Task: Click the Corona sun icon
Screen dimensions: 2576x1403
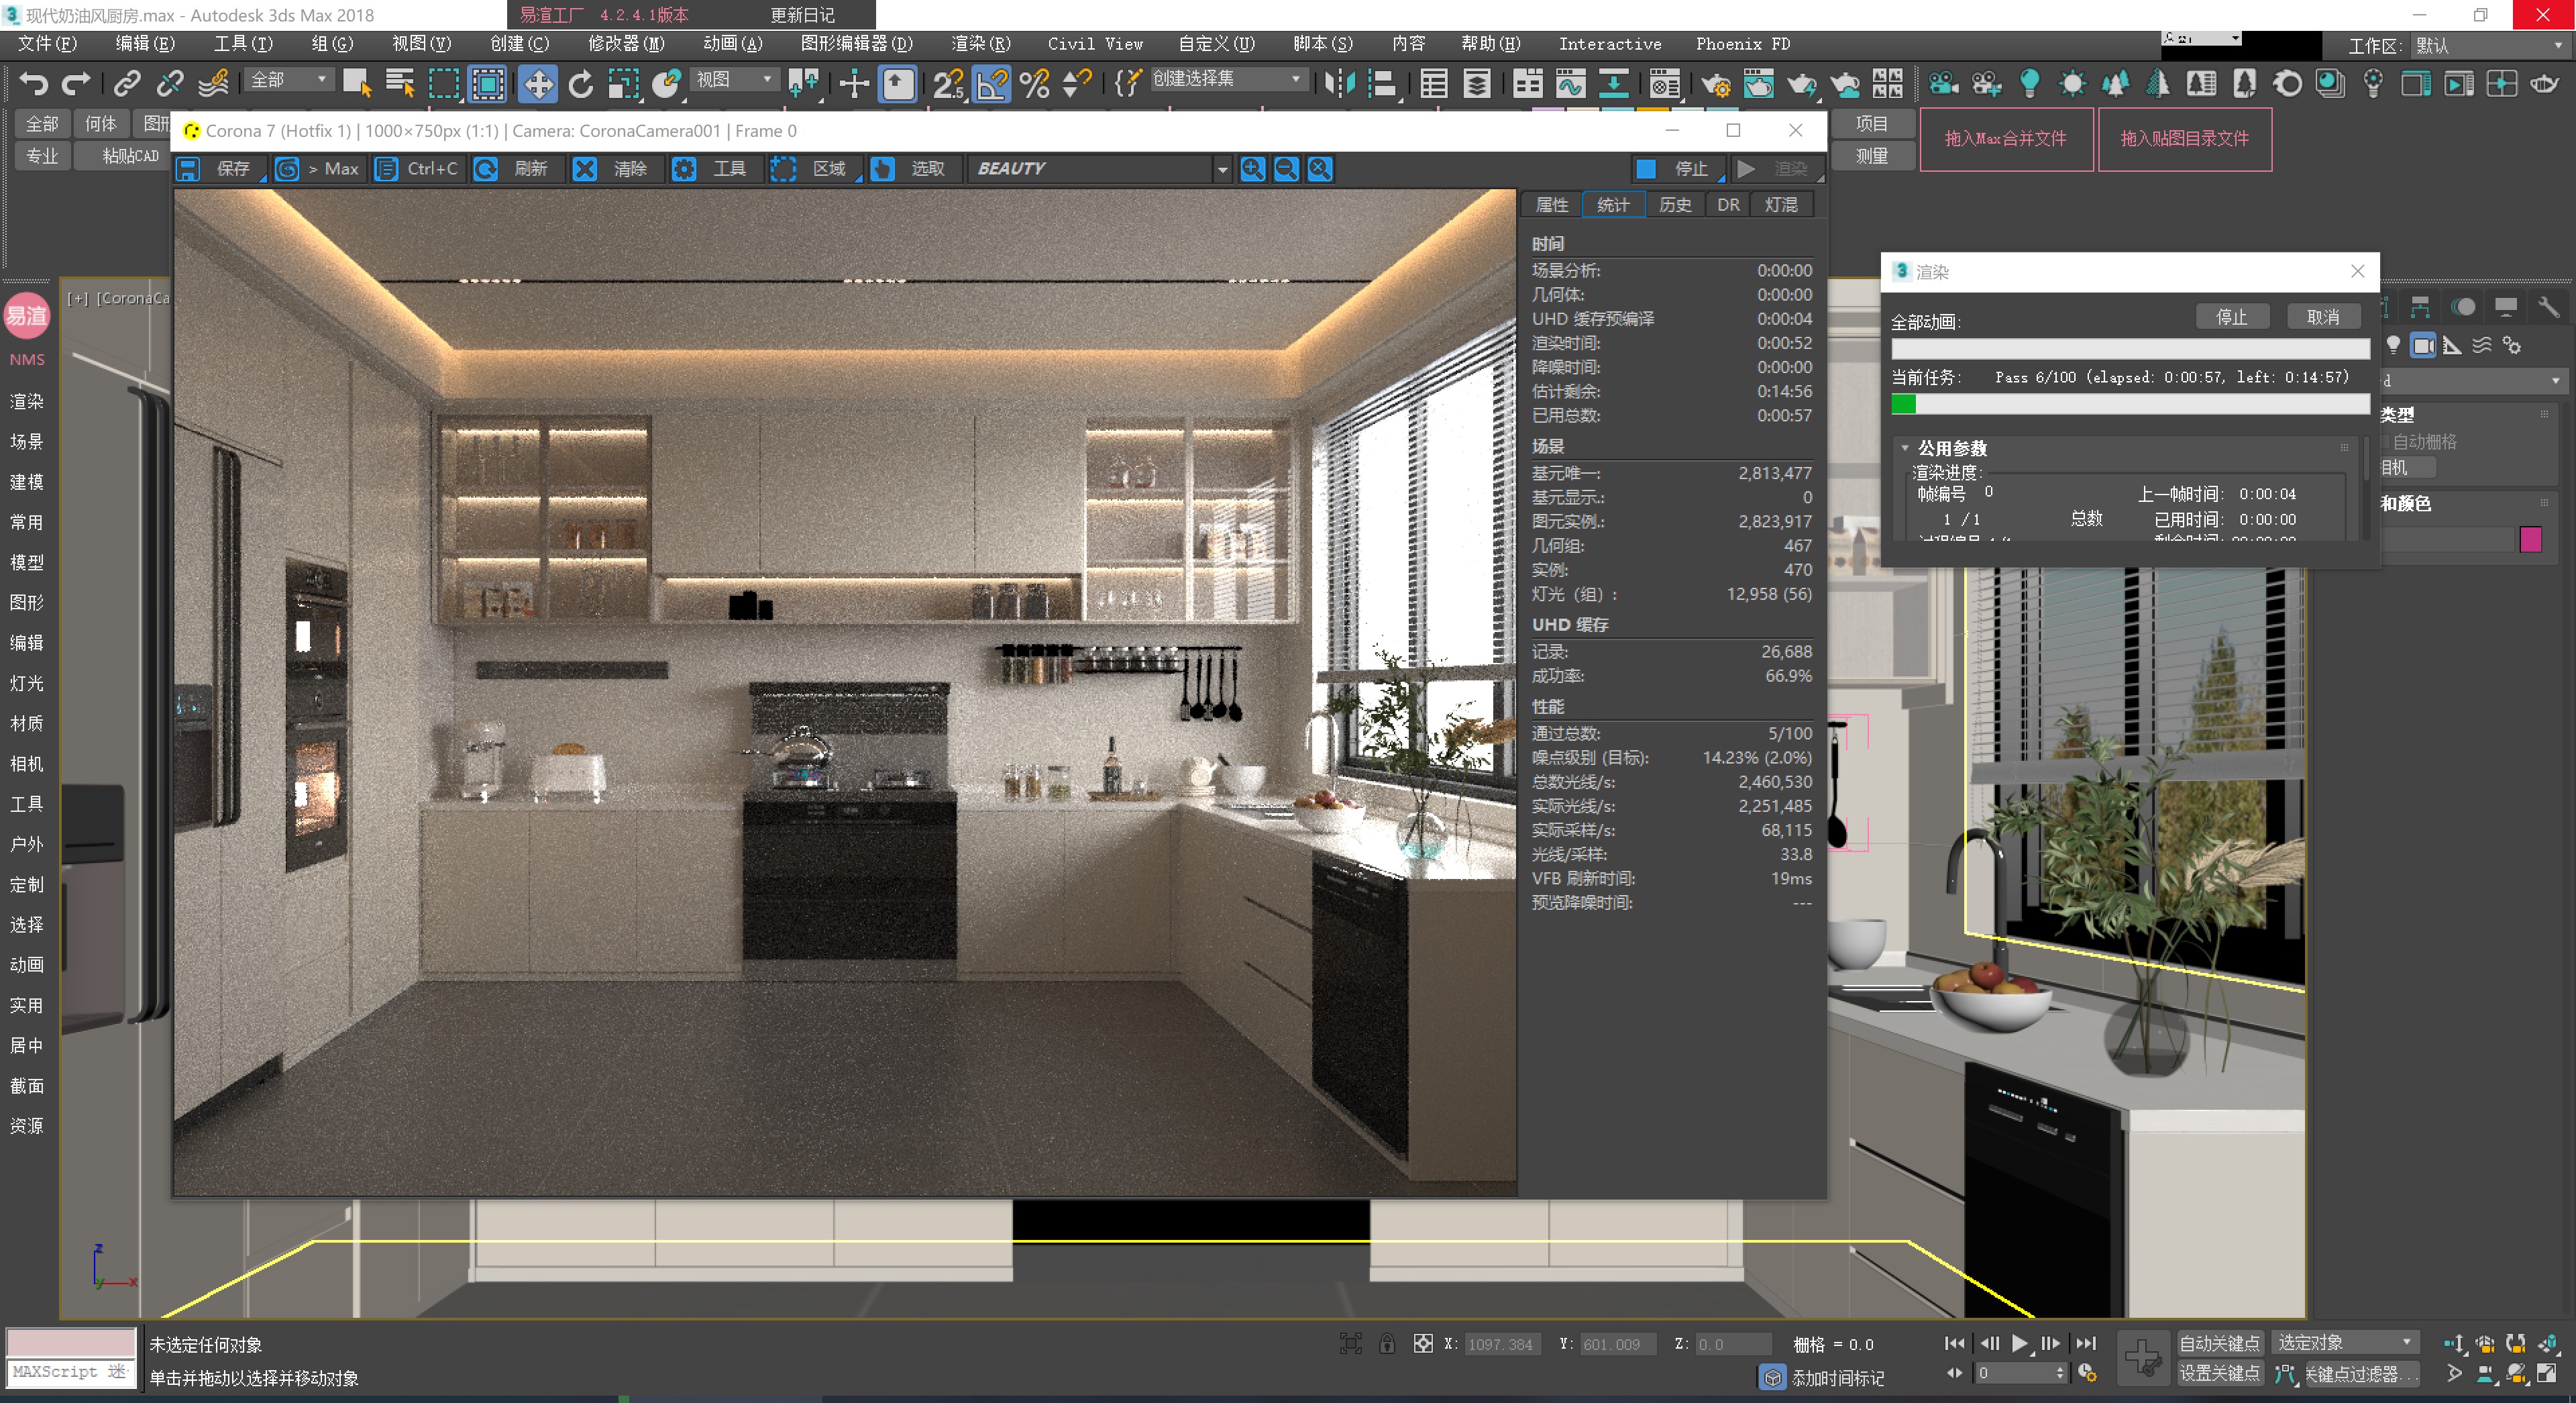Action: coord(2073,83)
